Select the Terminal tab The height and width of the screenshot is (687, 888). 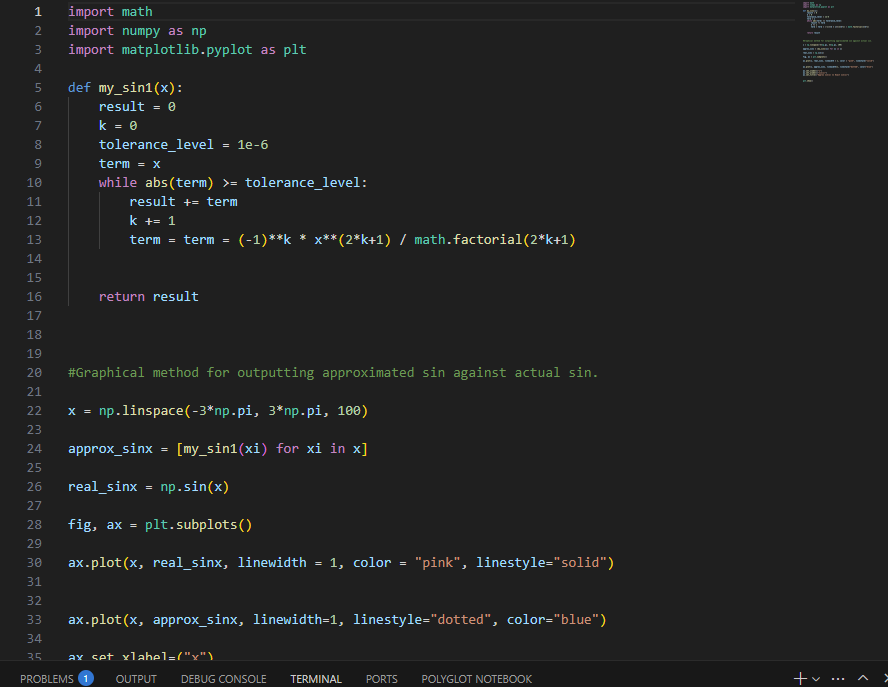click(x=316, y=679)
